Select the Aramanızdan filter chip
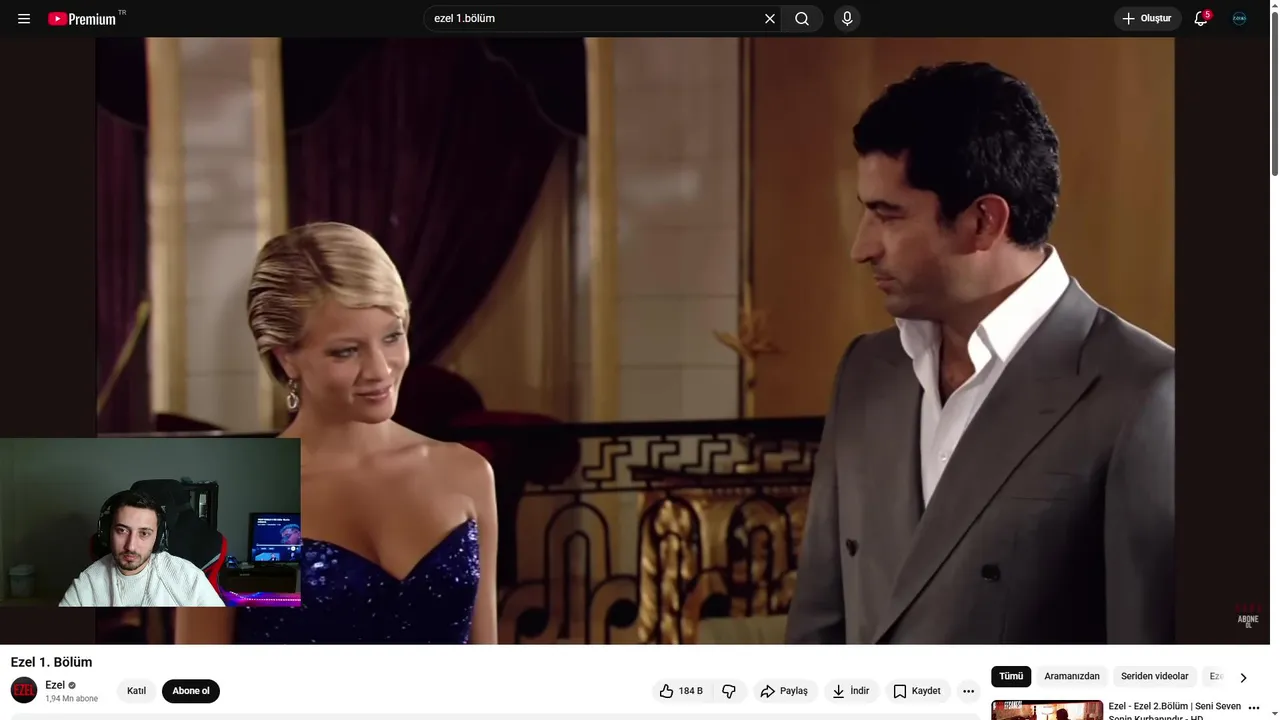 [1072, 677]
